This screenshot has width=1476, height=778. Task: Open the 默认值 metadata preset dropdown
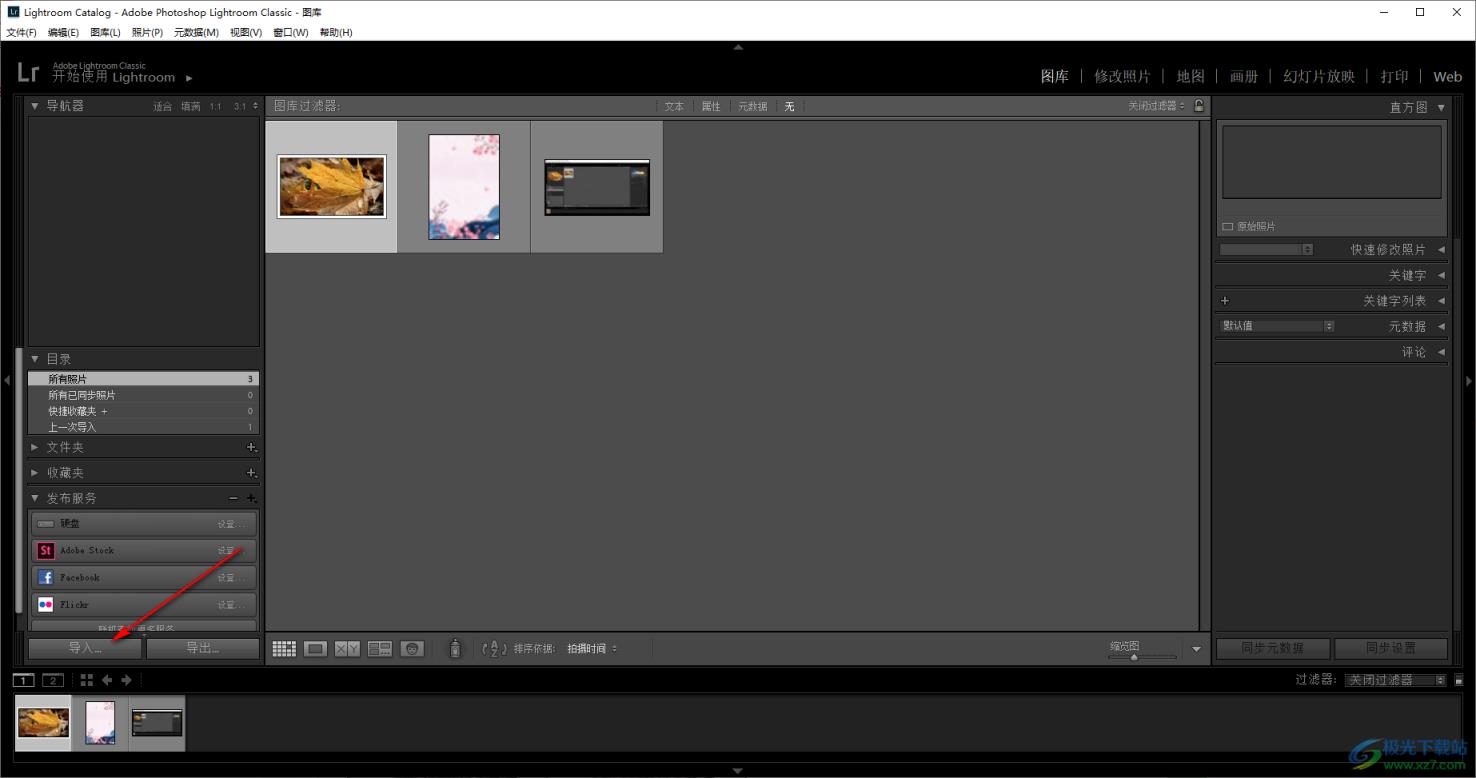[x=1277, y=326]
